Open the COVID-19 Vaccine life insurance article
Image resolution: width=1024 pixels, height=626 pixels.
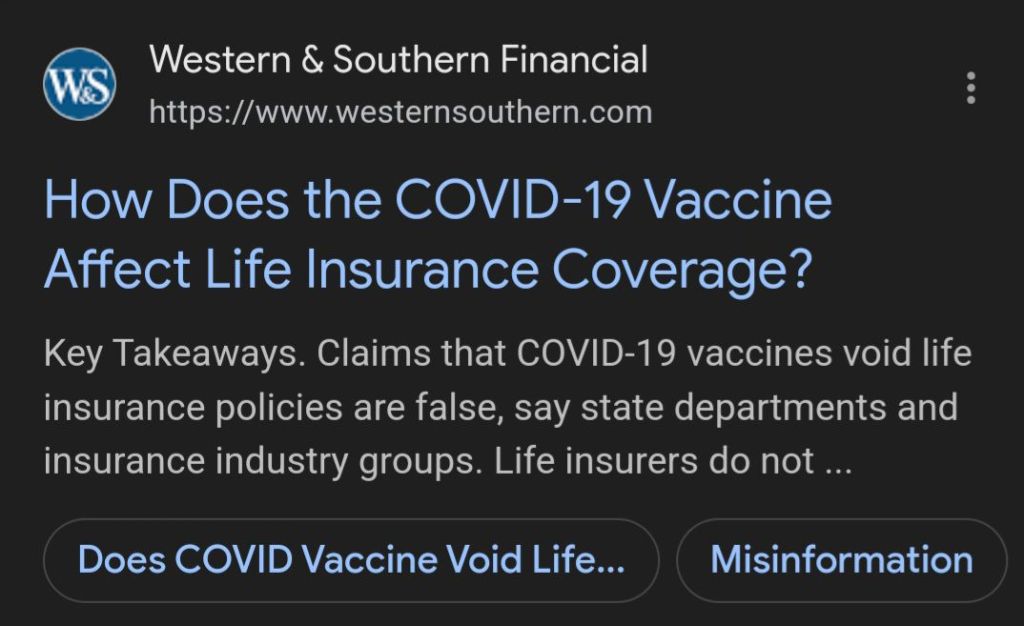coord(437,234)
